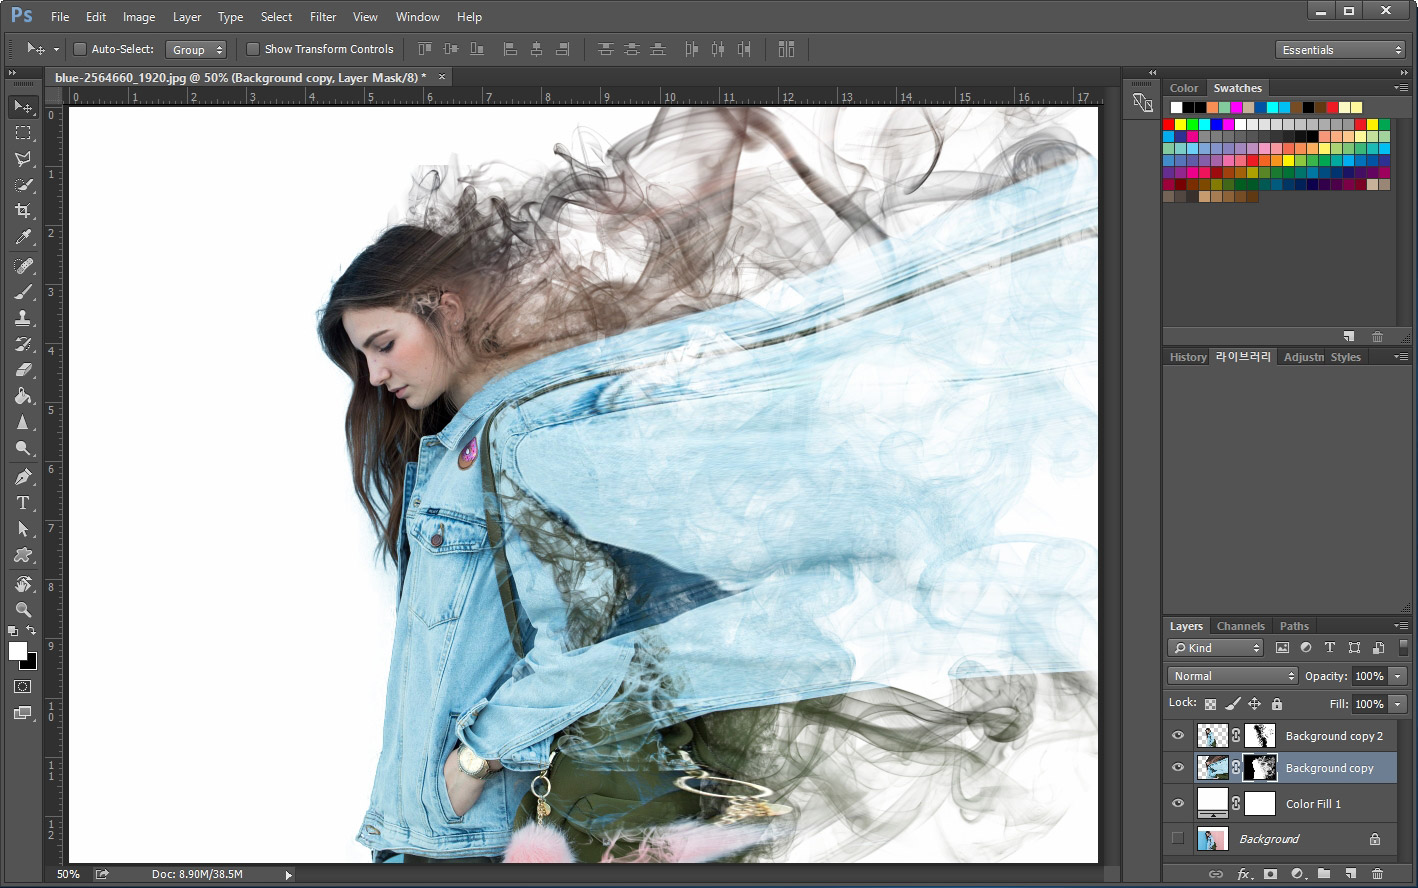Select the Rectangular Marquee tool
Viewport: 1418px width, 888px height.
click(23, 133)
